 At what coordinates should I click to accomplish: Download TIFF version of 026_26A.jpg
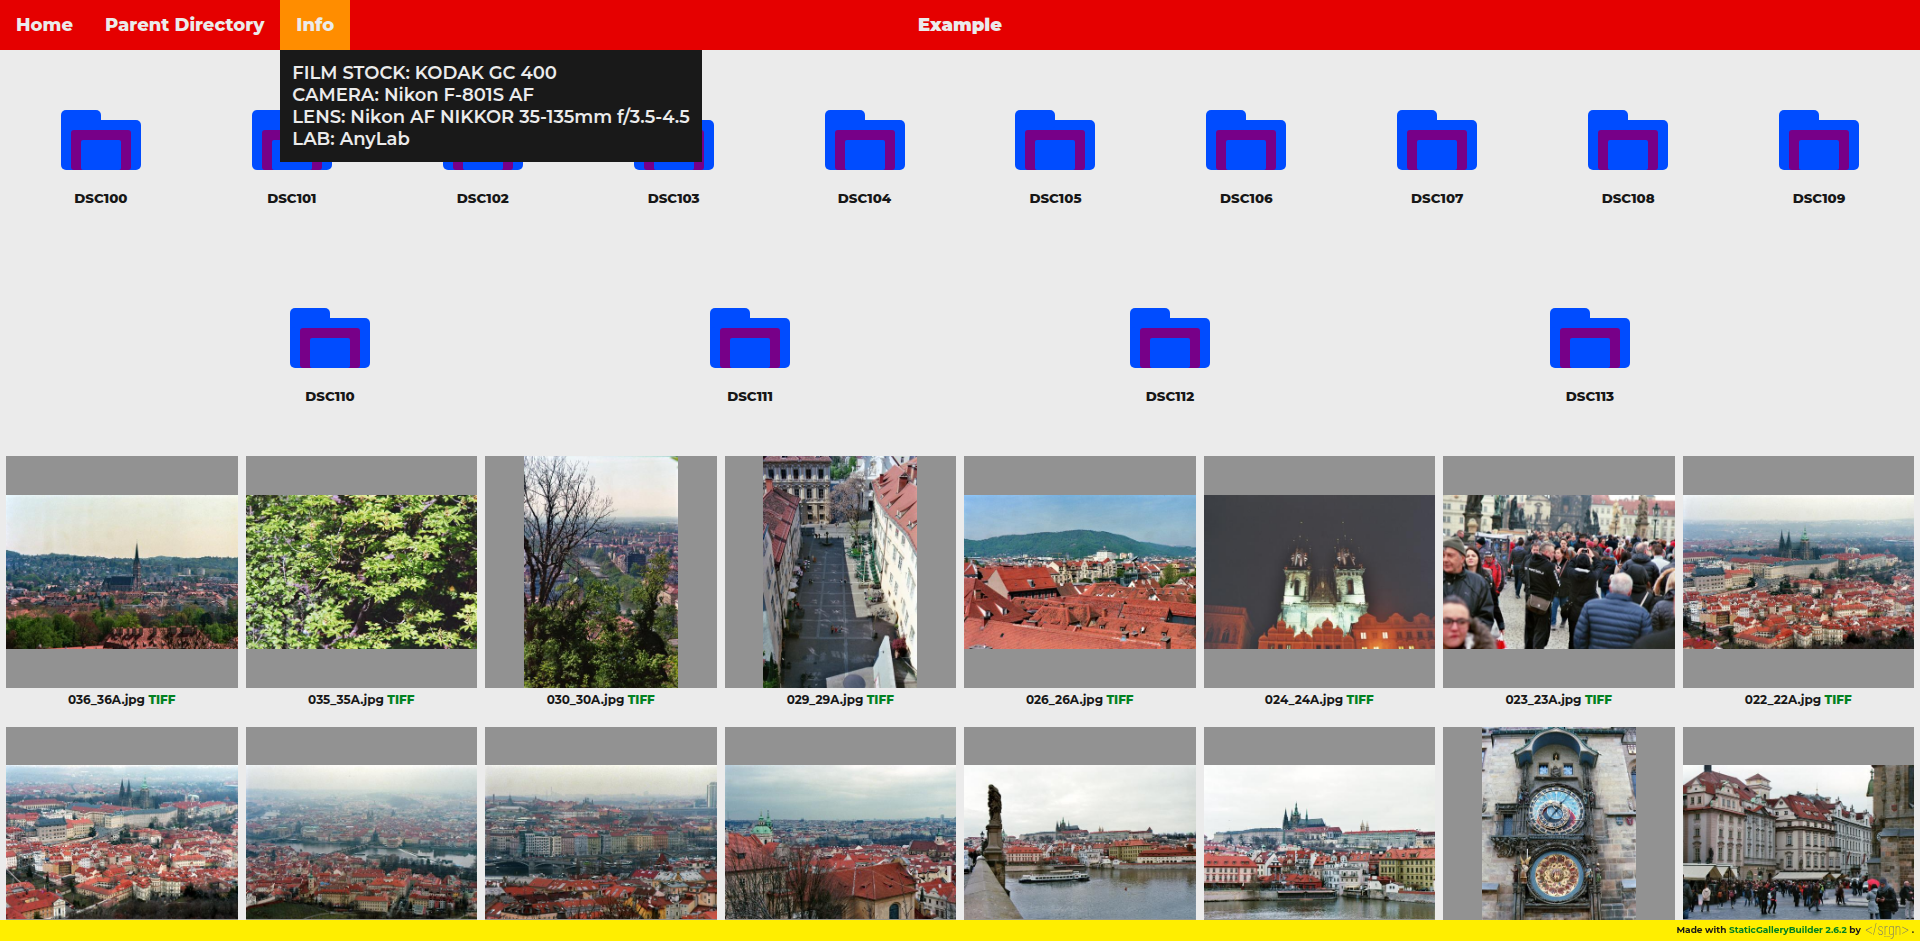tap(1120, 700)
